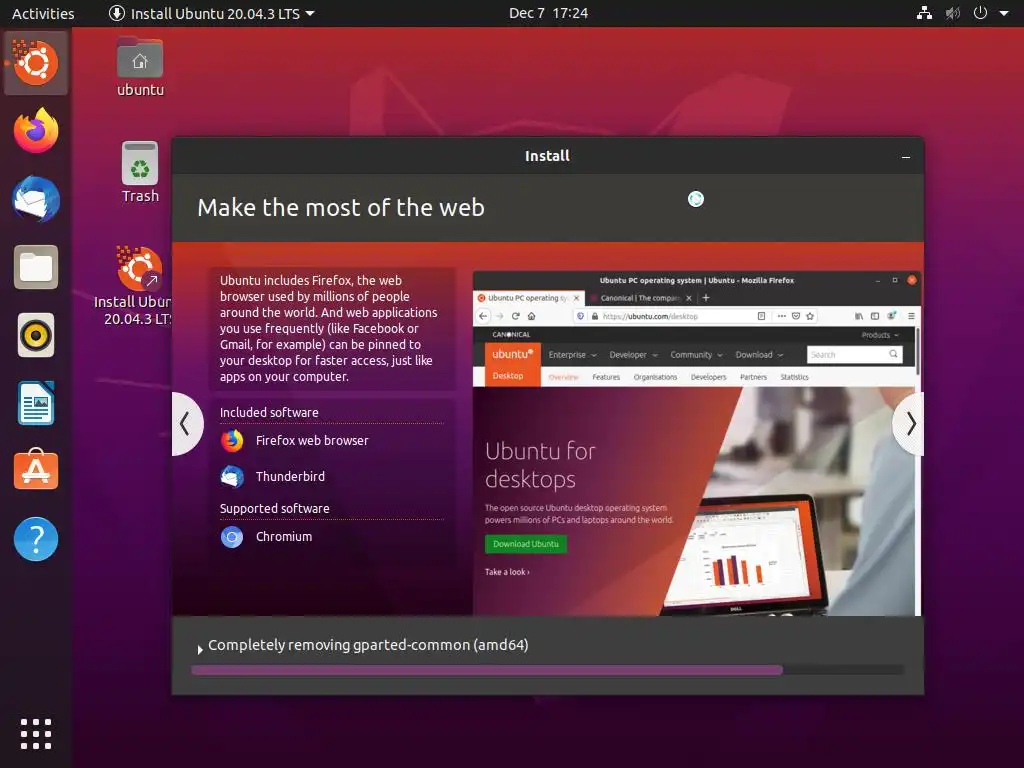Click the search magnifier on ubuntu.com page
1024x768 pixels.
coord(893,354)
